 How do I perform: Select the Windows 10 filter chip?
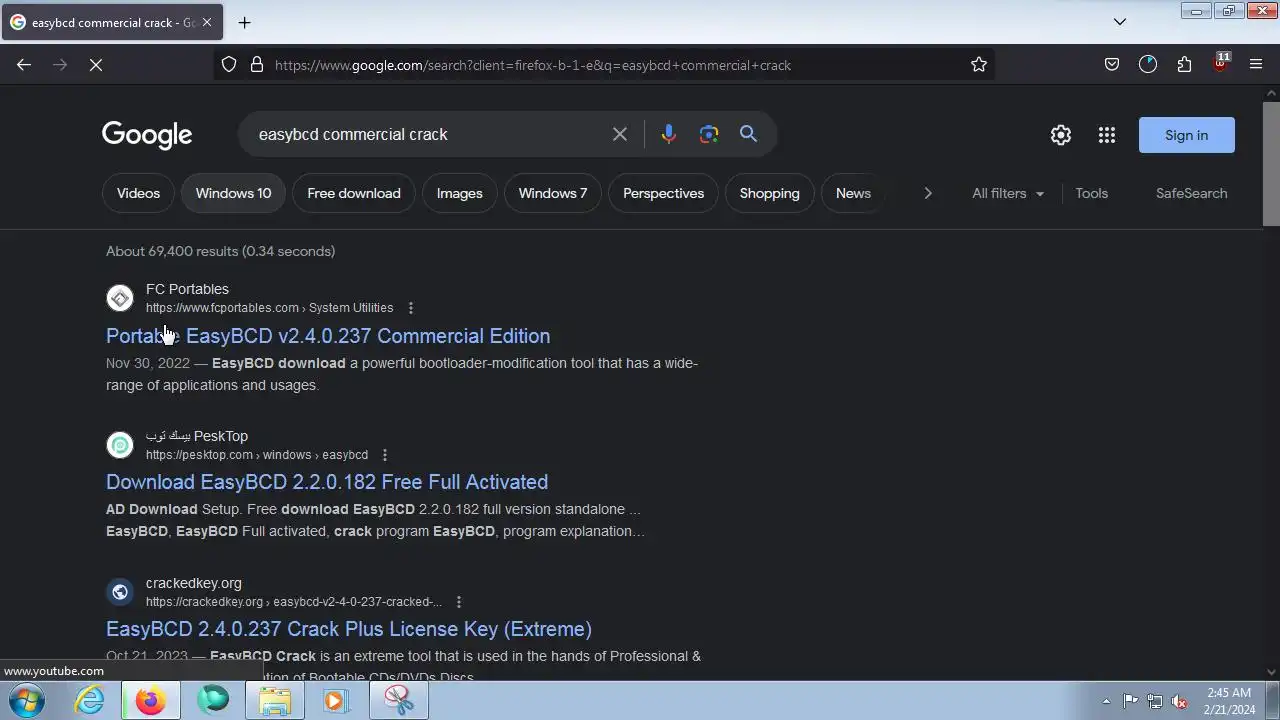pos(233,193)
